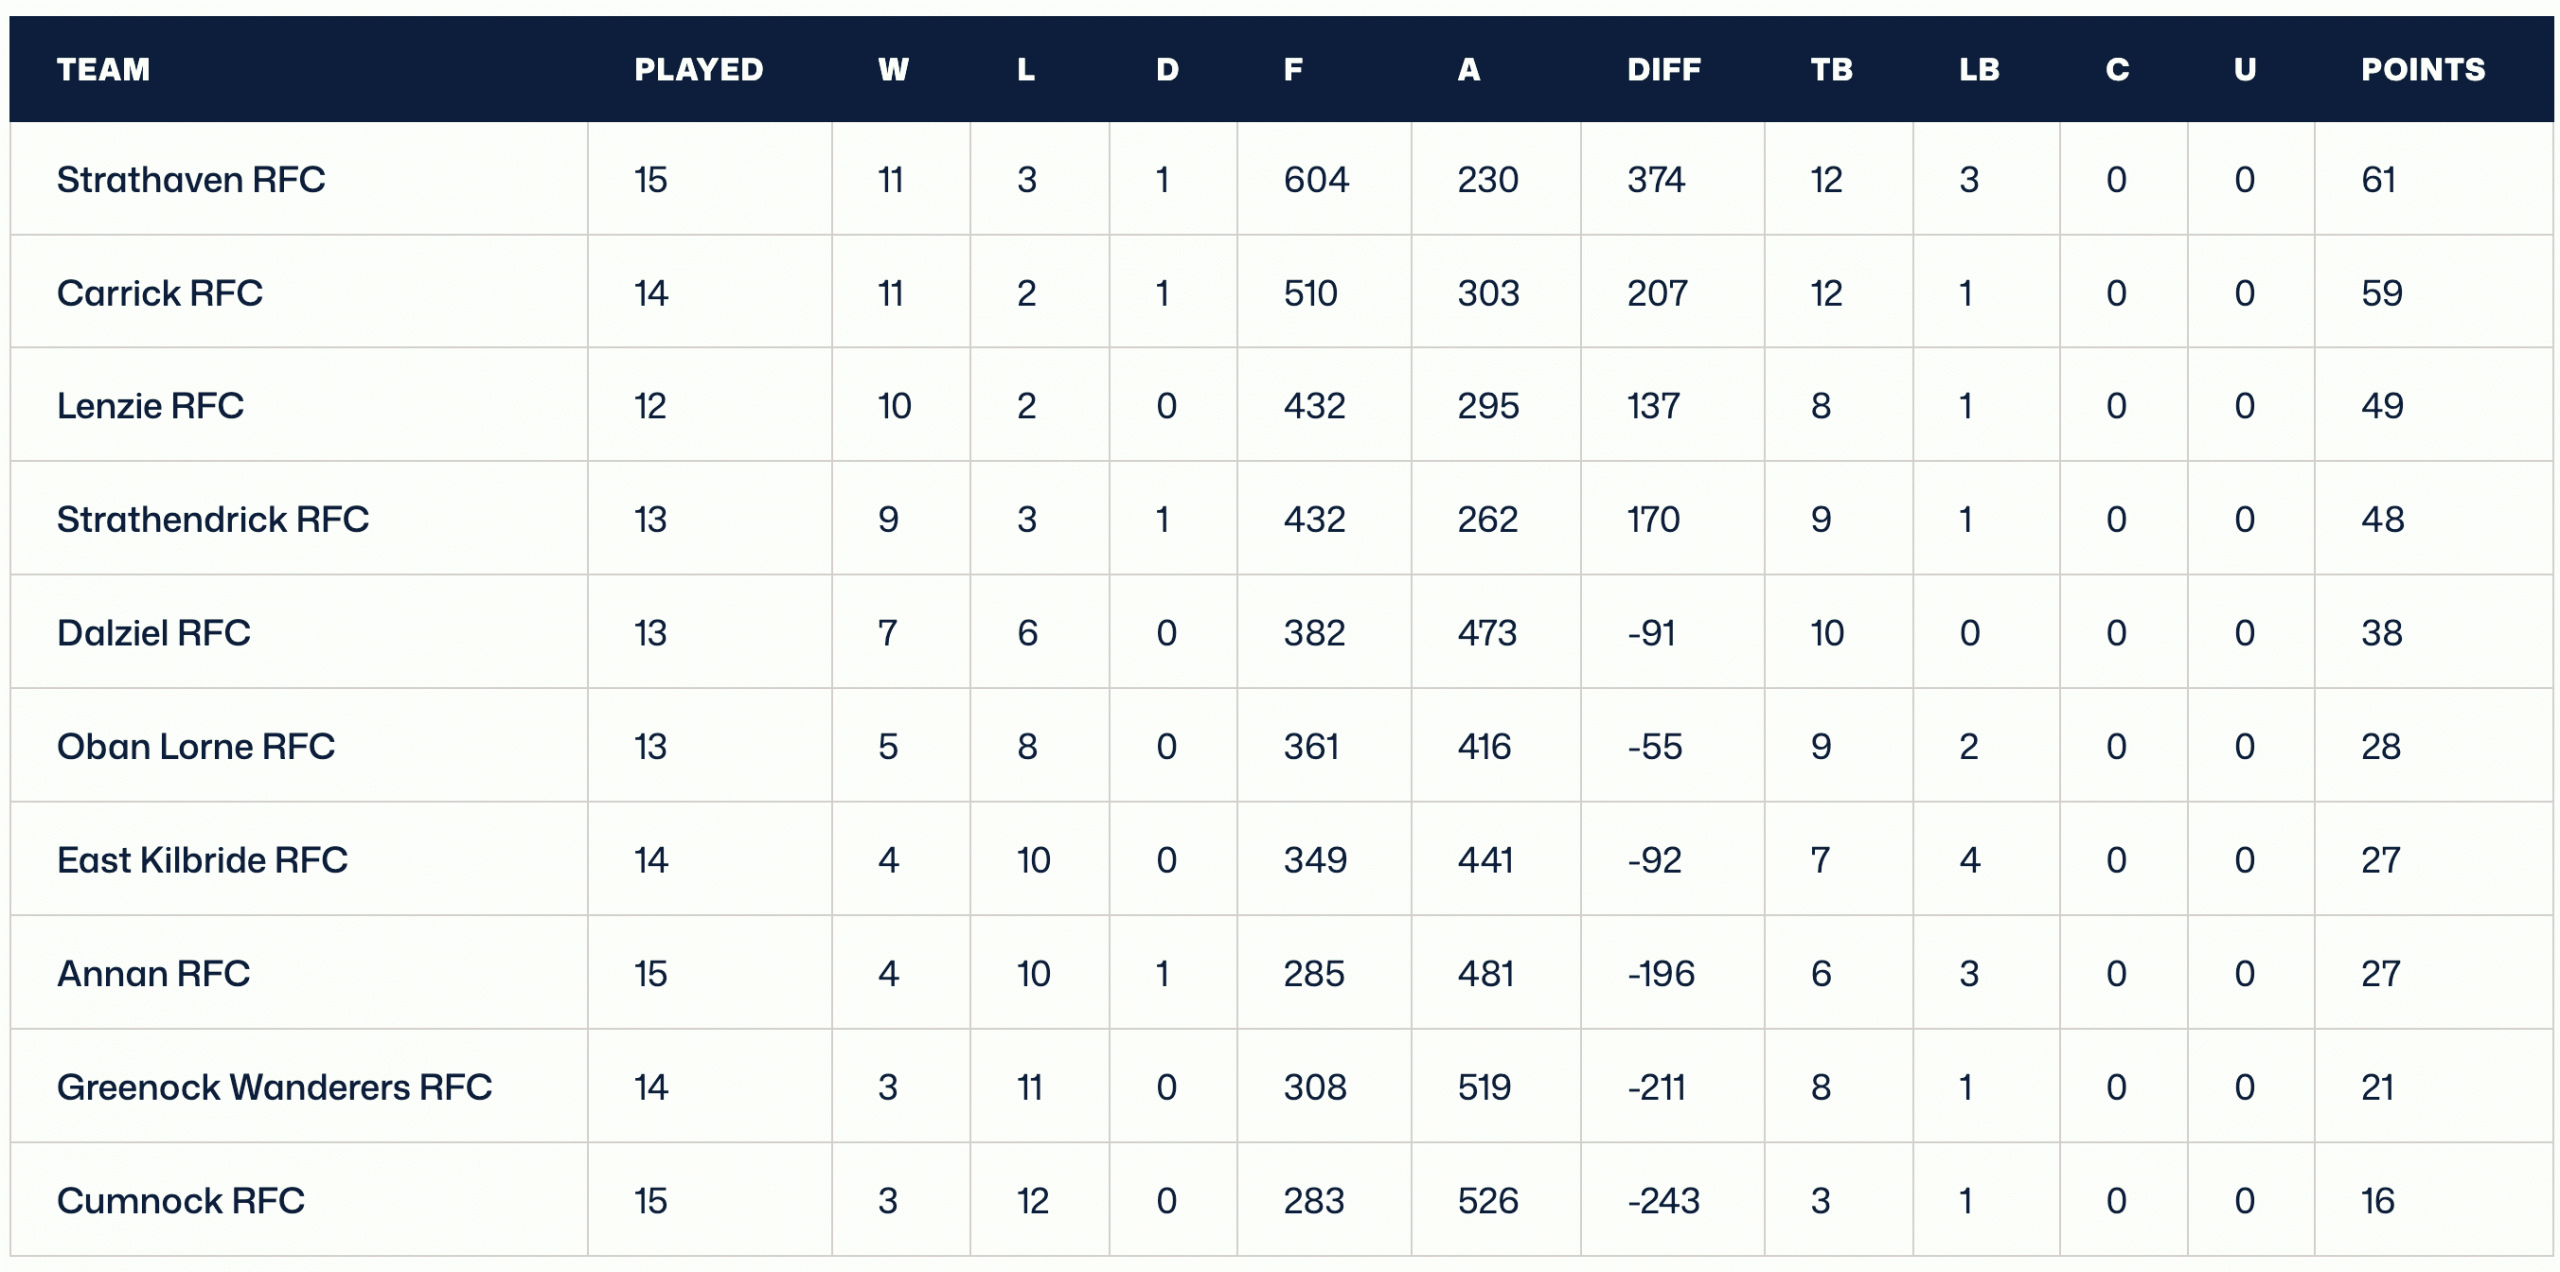Click Carrick's points-for value 510

1310,293
